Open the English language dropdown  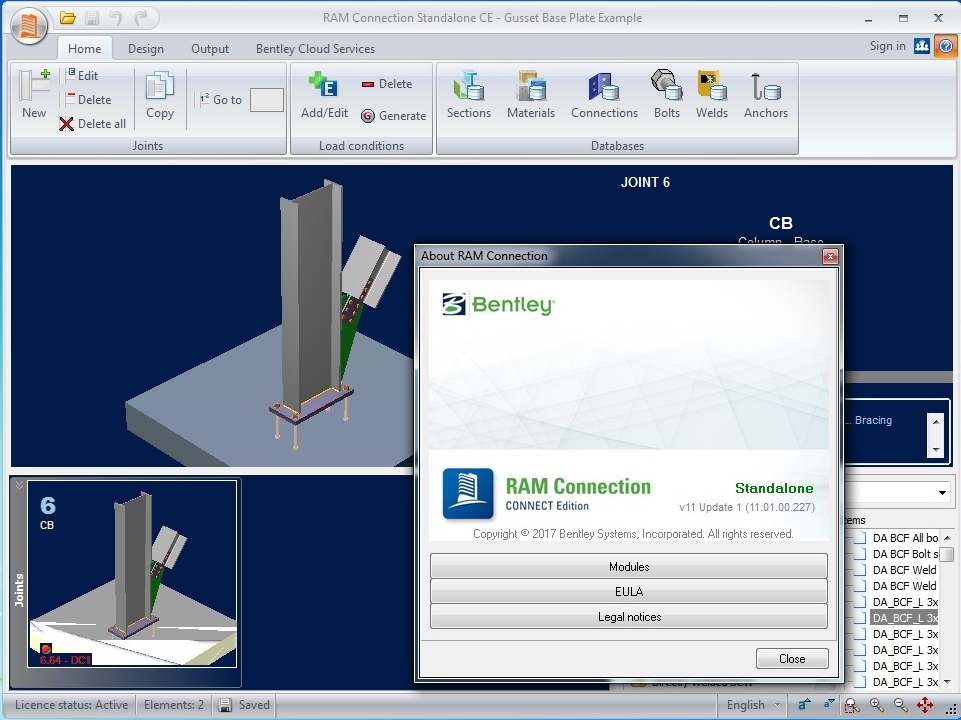[x=753, y=705]
